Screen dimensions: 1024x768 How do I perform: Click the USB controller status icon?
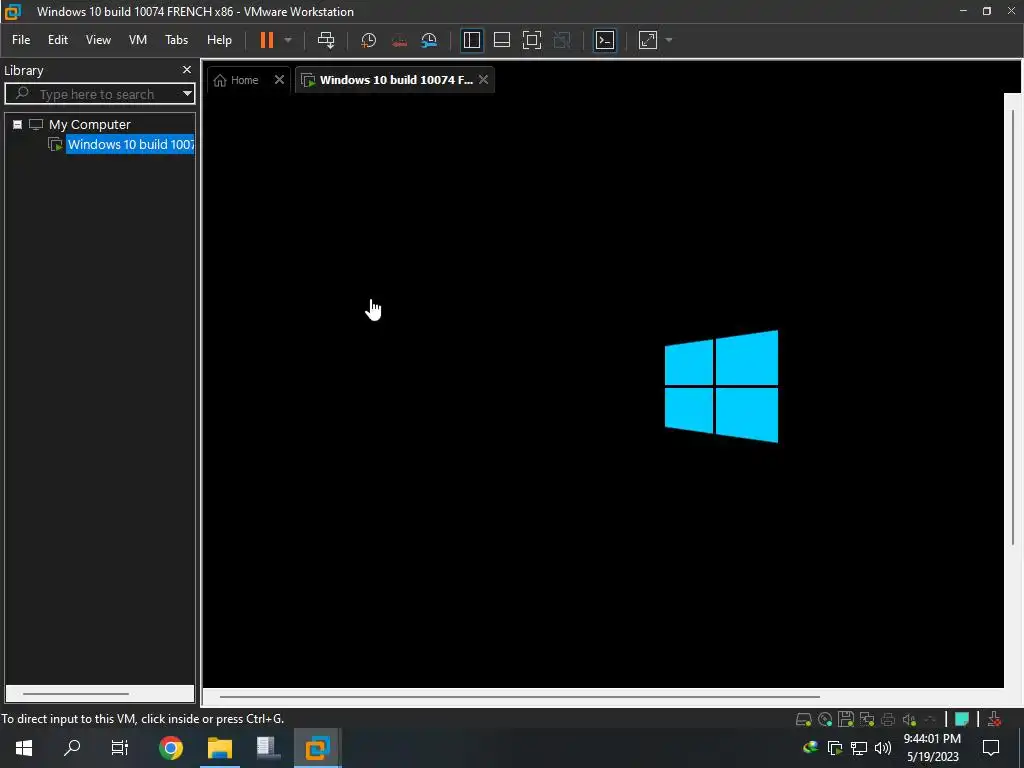click(x=930, y=720)
